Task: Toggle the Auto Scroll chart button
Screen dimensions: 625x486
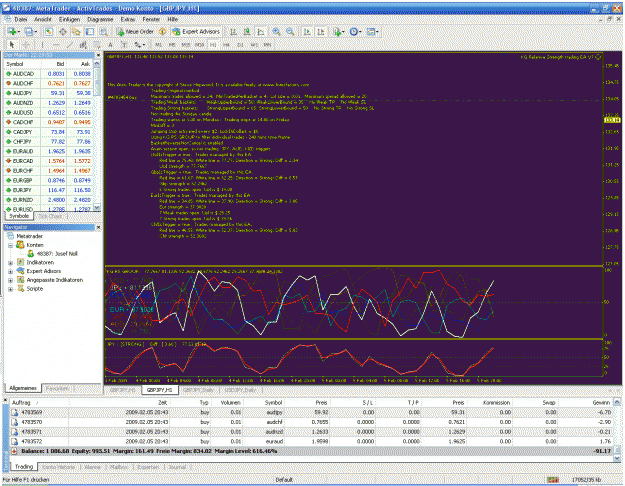Action: [x=307, y=31]
